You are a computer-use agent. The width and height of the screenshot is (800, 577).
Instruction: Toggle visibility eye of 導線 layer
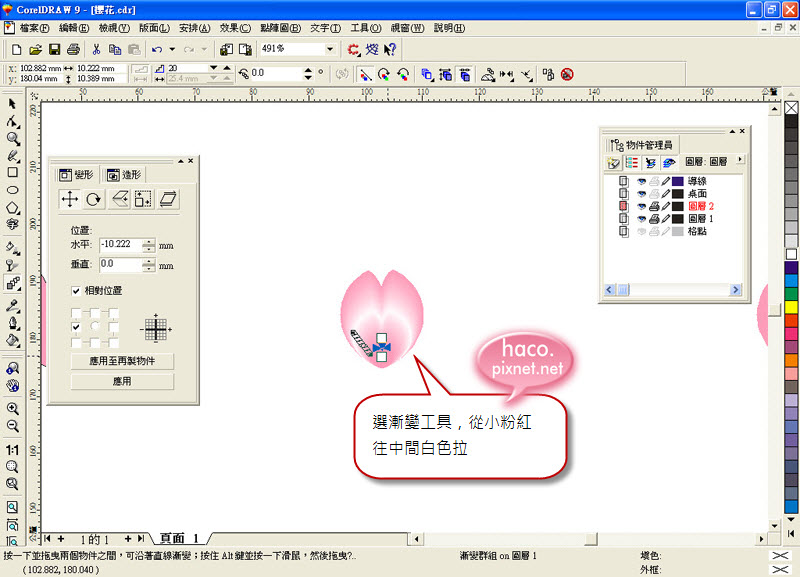pyautogui.click(x=641, y=181)
